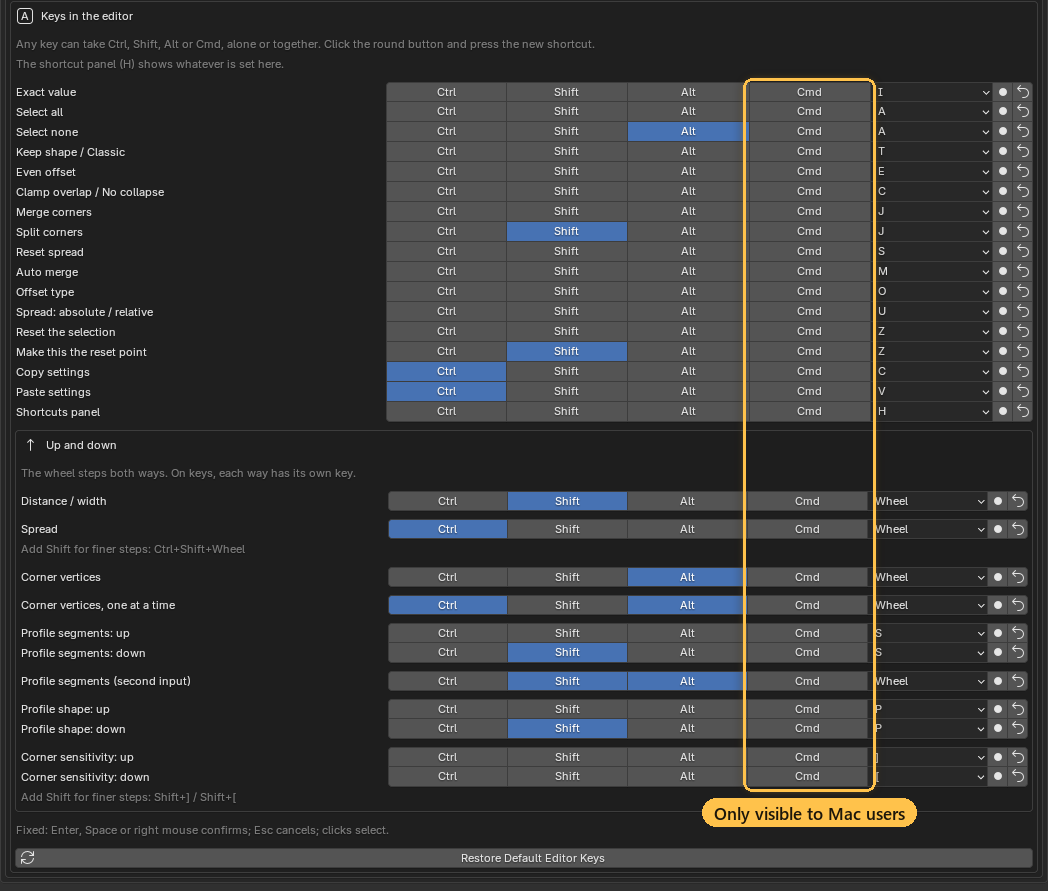Screen dimensions: 1048x891
Task: Click Restore Default Editor Keys button
Action: point(524,858)
